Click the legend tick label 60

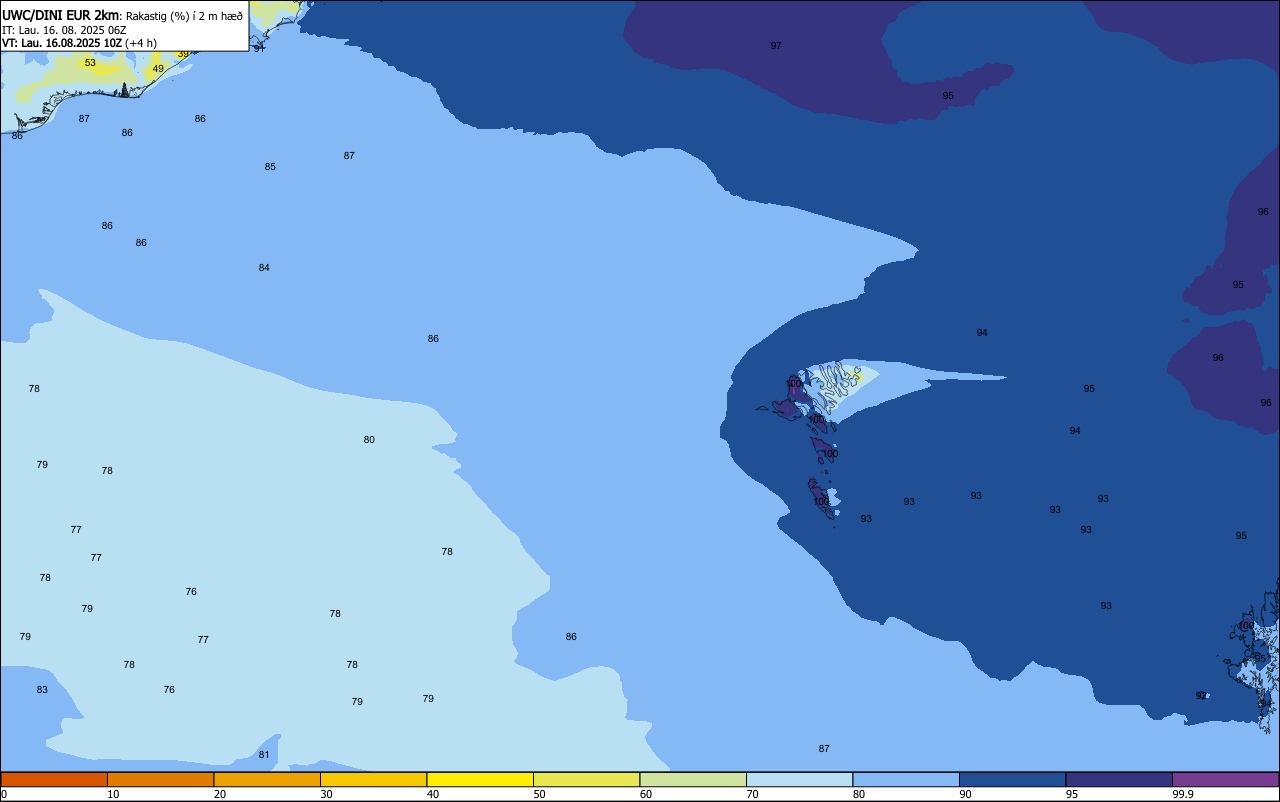coord(646,794)
